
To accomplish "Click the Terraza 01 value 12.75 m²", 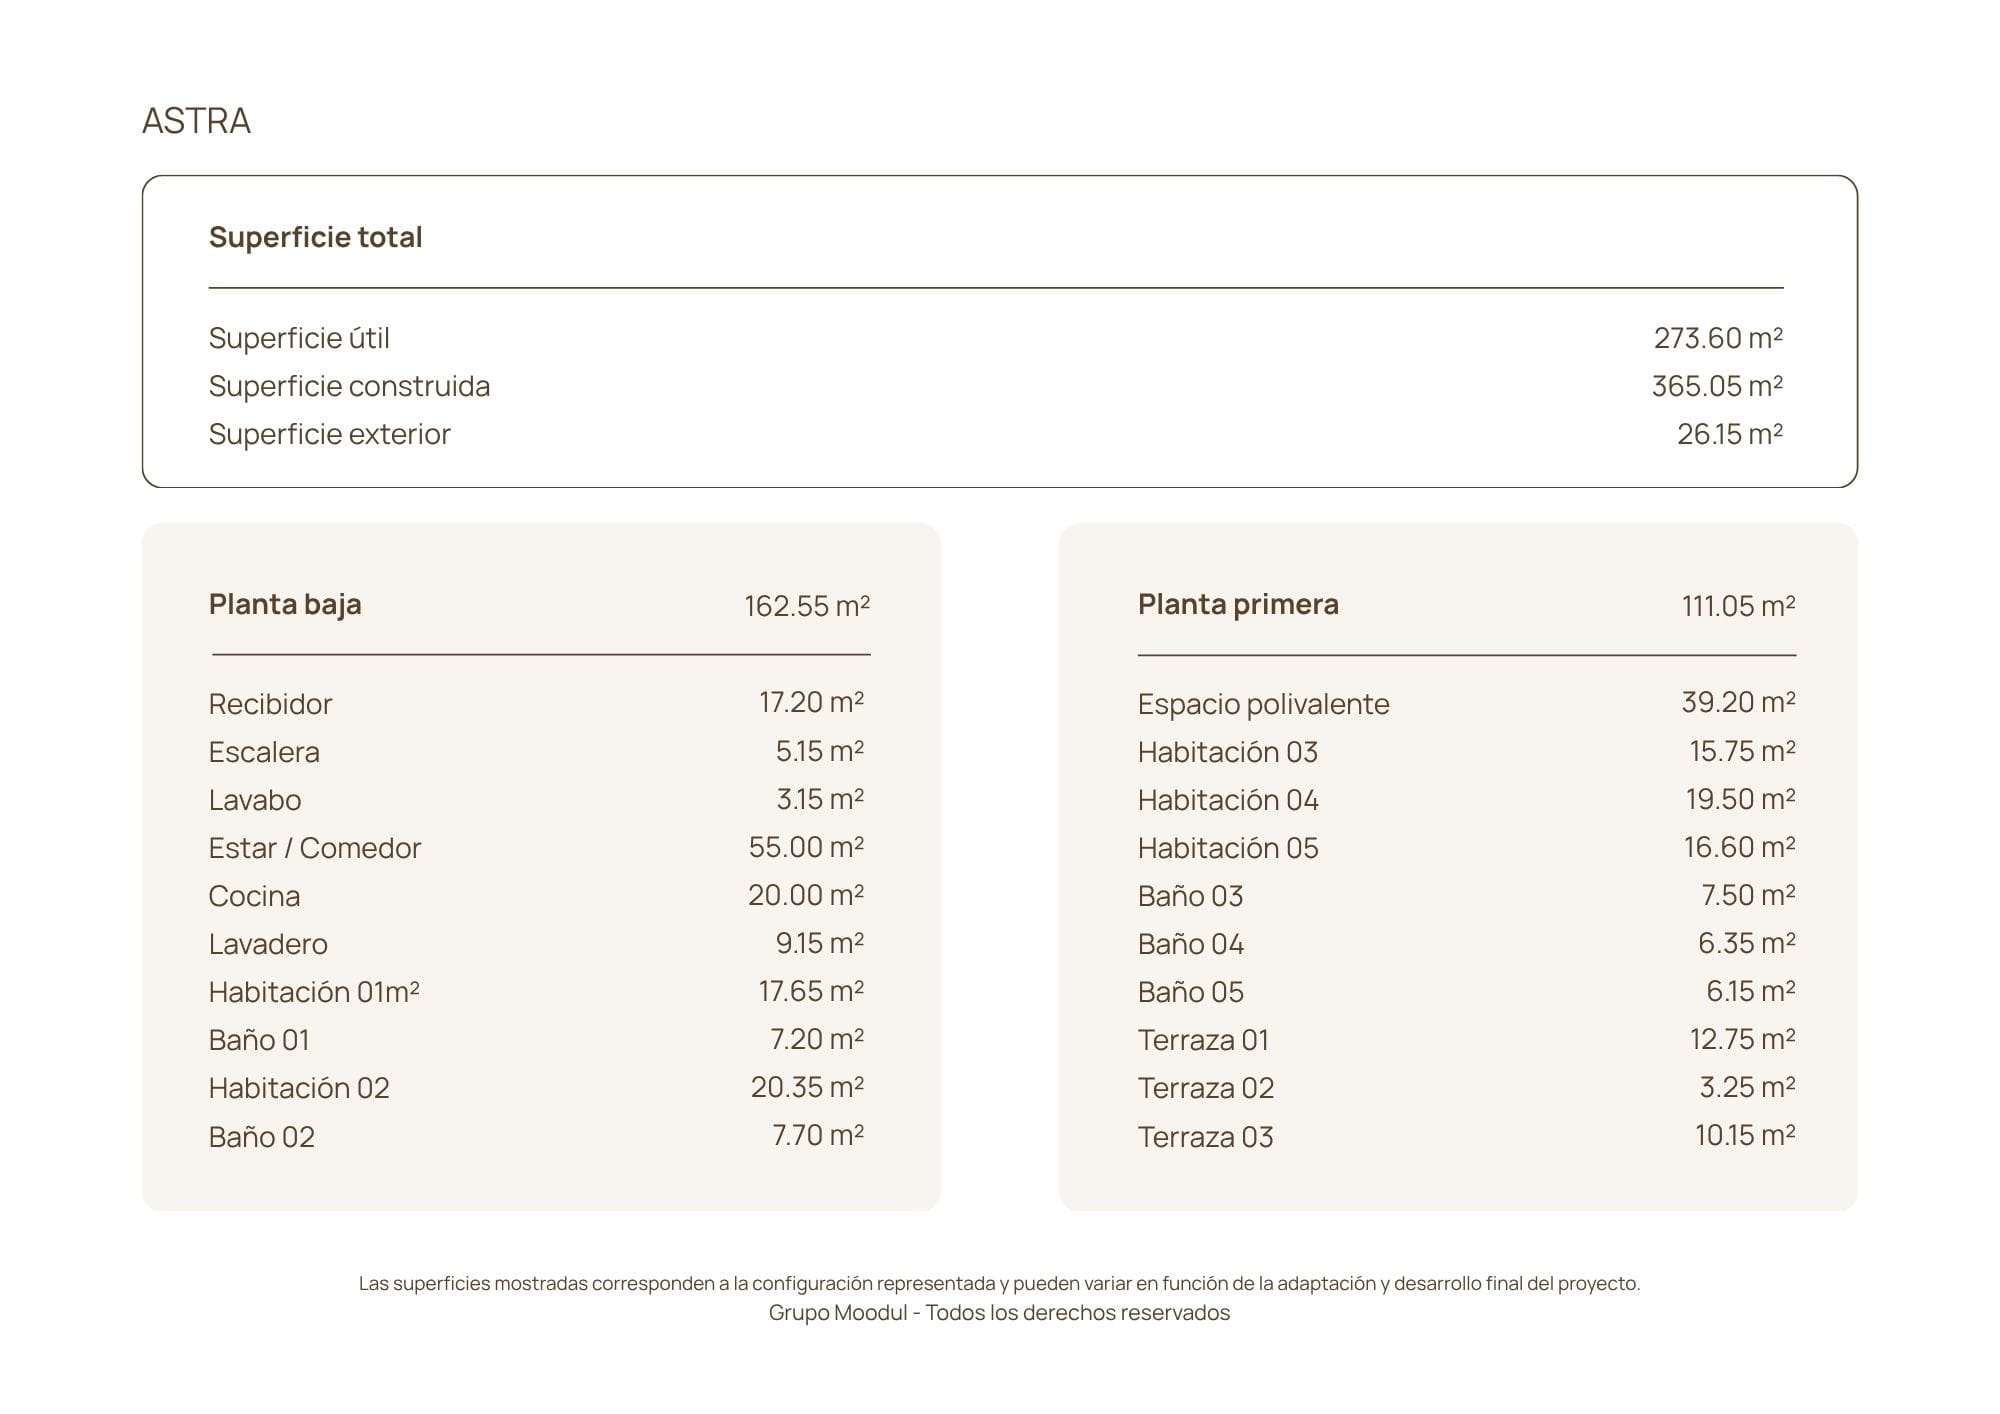I will click(x=1742, y=1039).
